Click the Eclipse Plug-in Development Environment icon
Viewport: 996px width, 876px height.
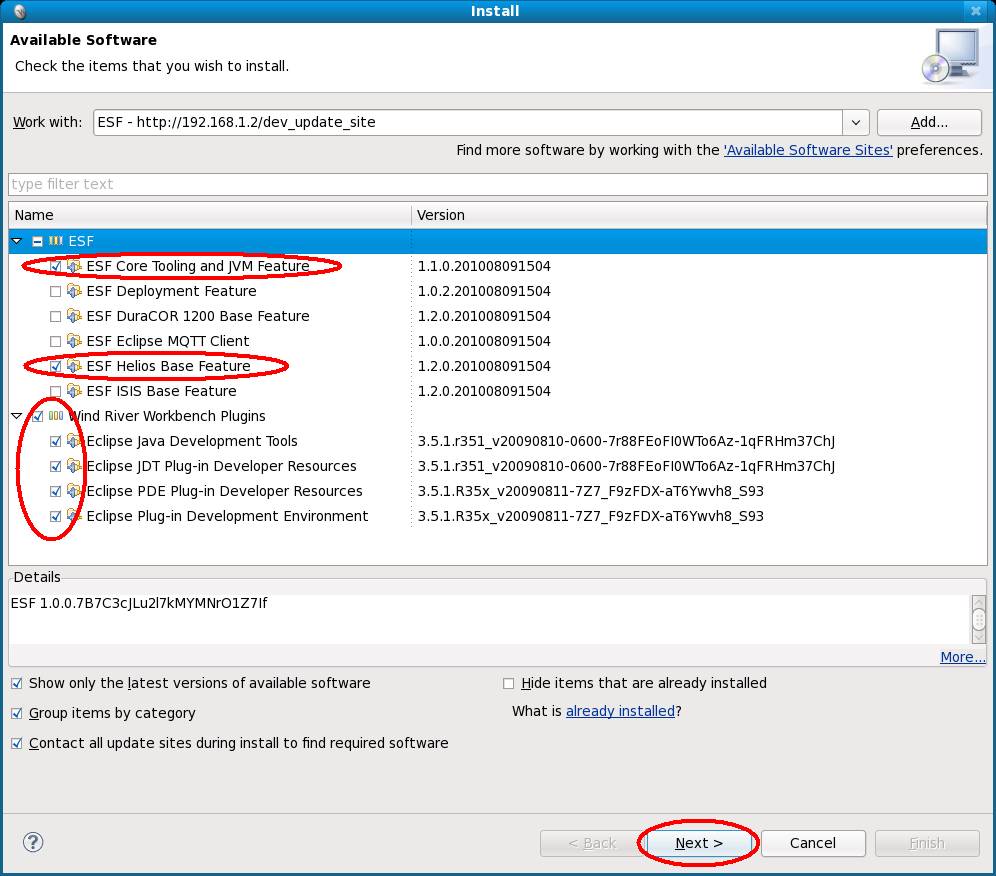(74, 516)
